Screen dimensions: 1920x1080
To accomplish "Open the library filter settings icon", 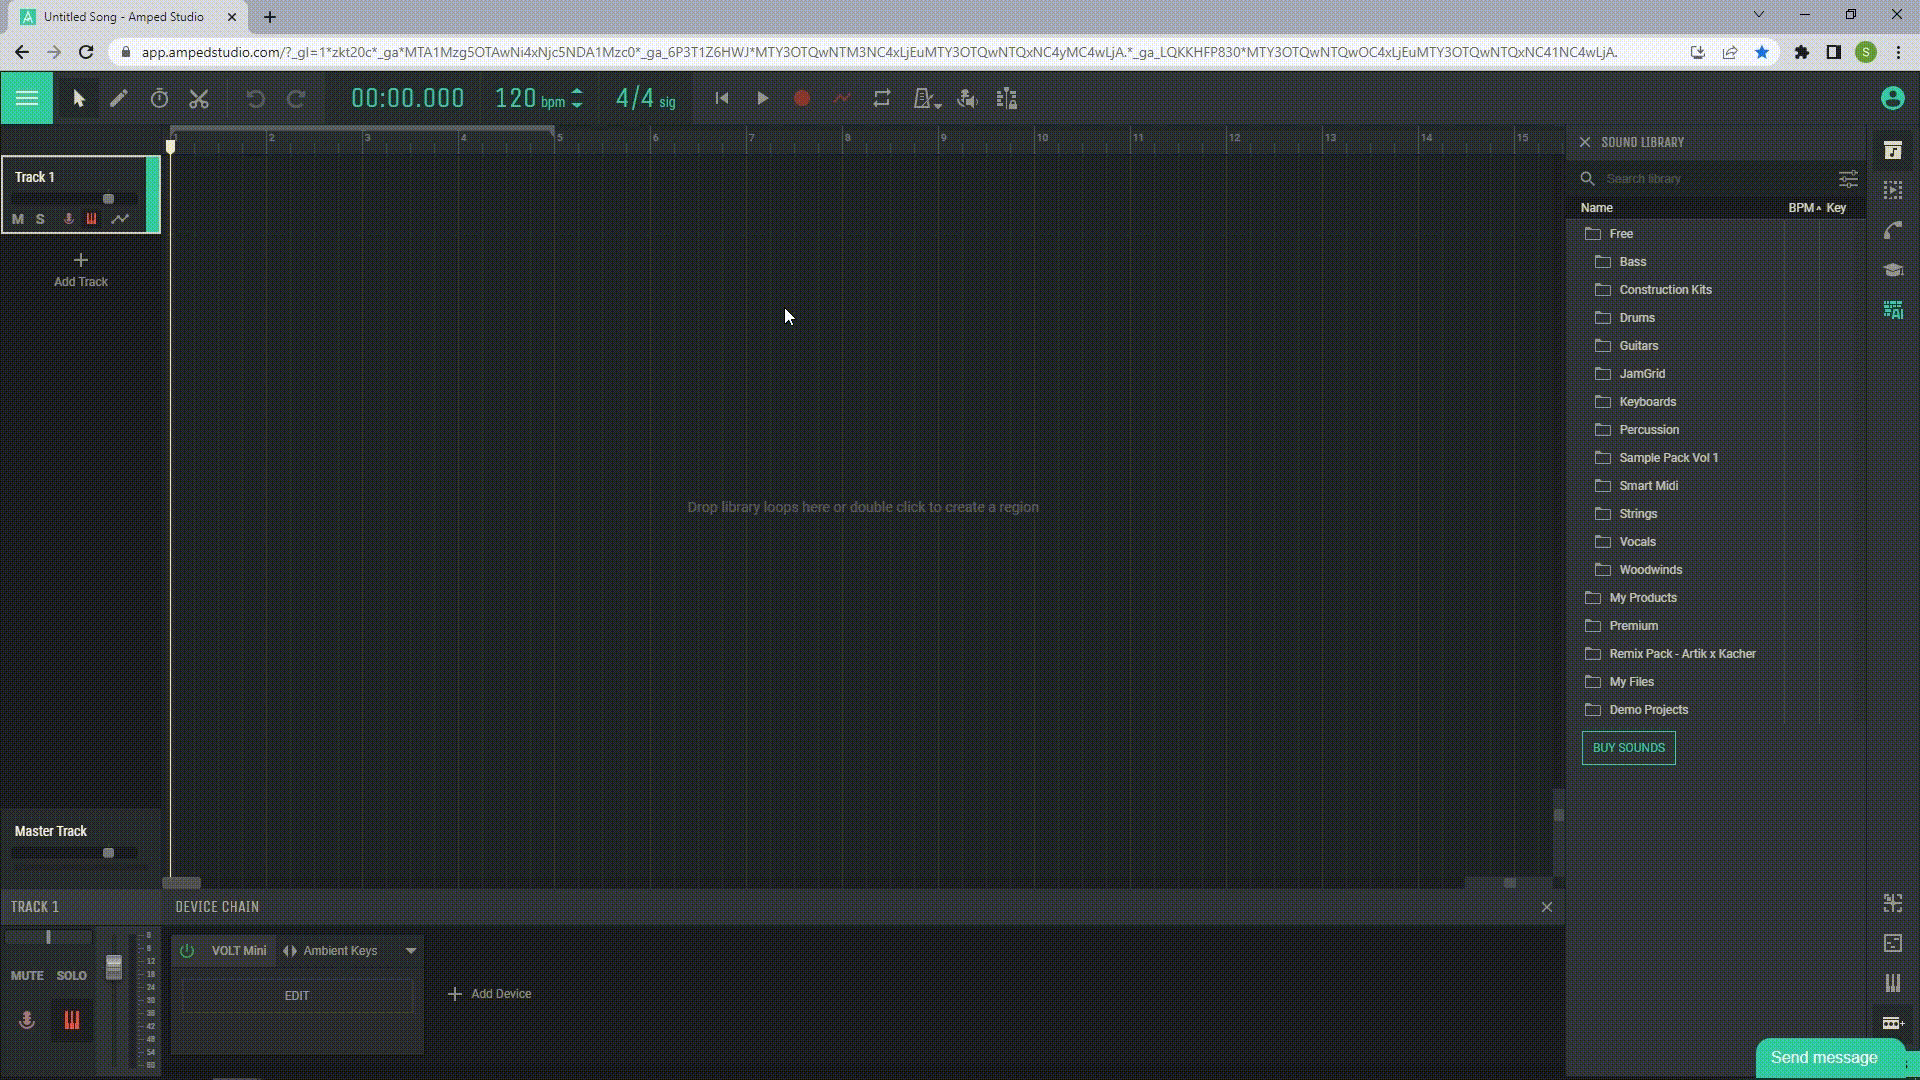I will click(1848, 179).
